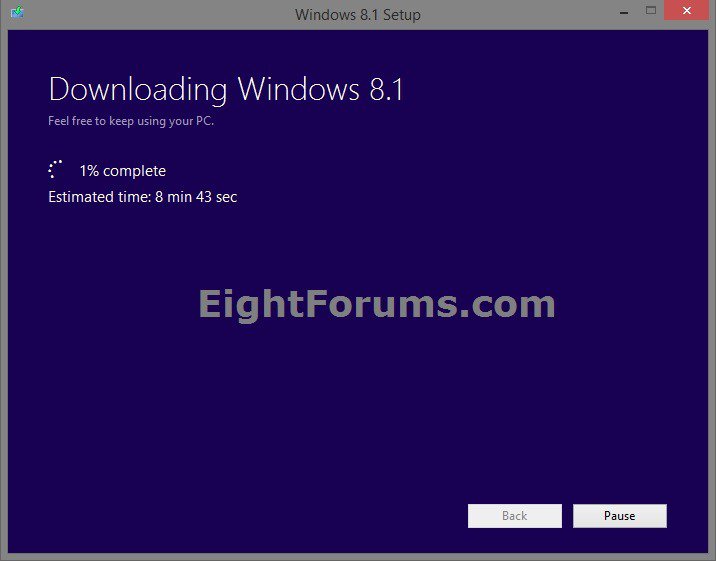Click "Windows 8.1" in the large heading
Image resolution: width=716 pixels, height=561 pixels.
(x=320, y=90)
